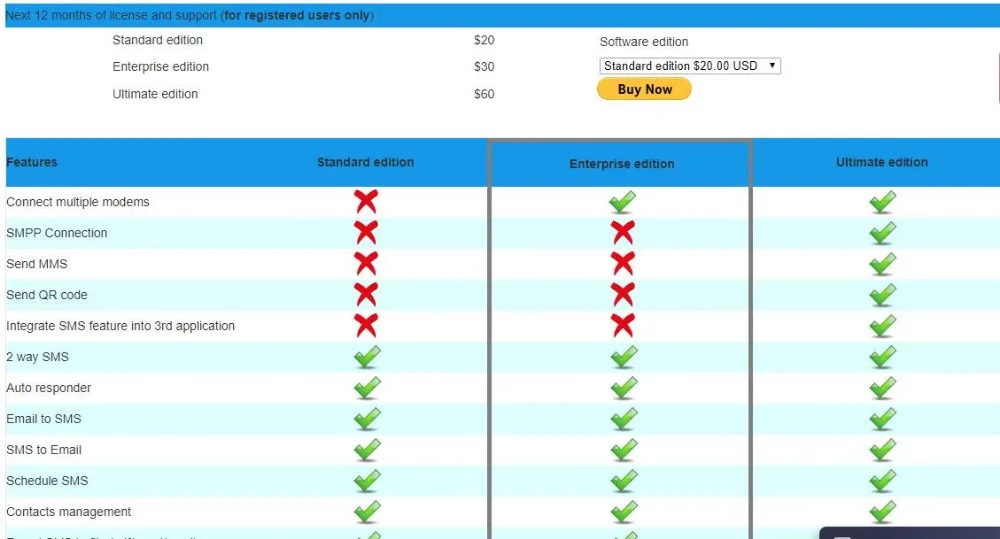Click red X for Integrate SMS feature Standard
This screenshot has height=539, width=1000.
(x=366, y=325)
